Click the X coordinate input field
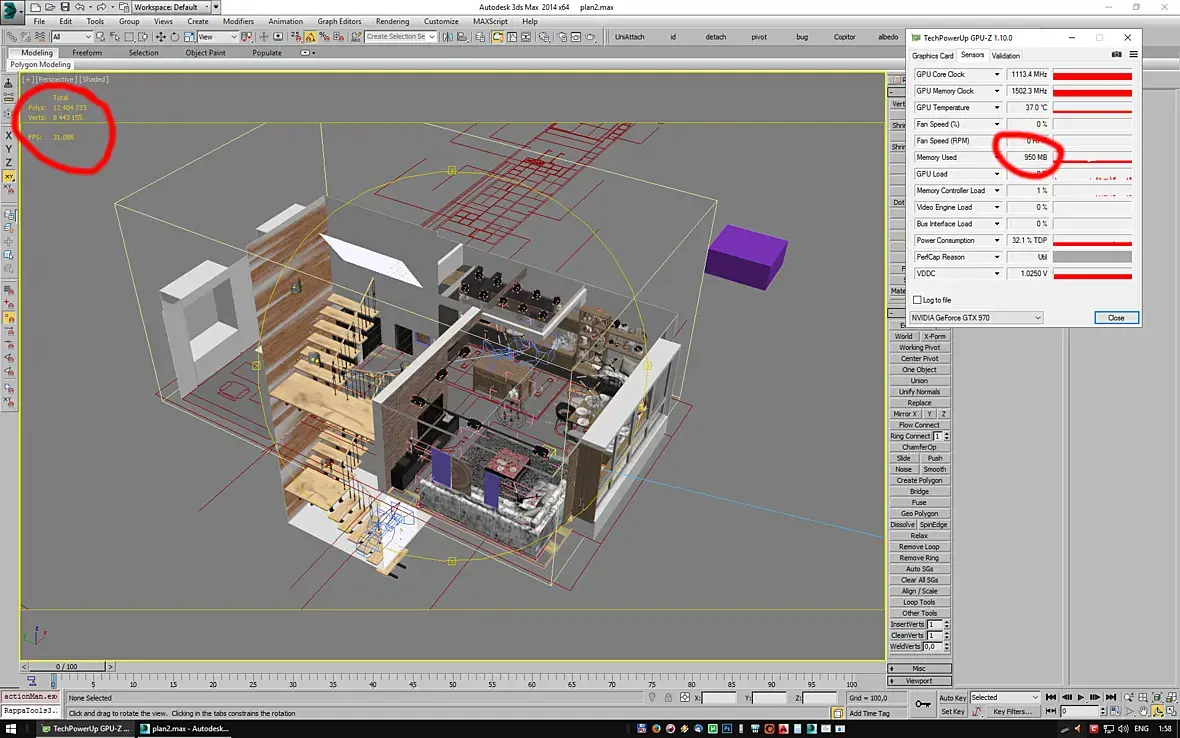The image size is (1180, 738). 720,698
